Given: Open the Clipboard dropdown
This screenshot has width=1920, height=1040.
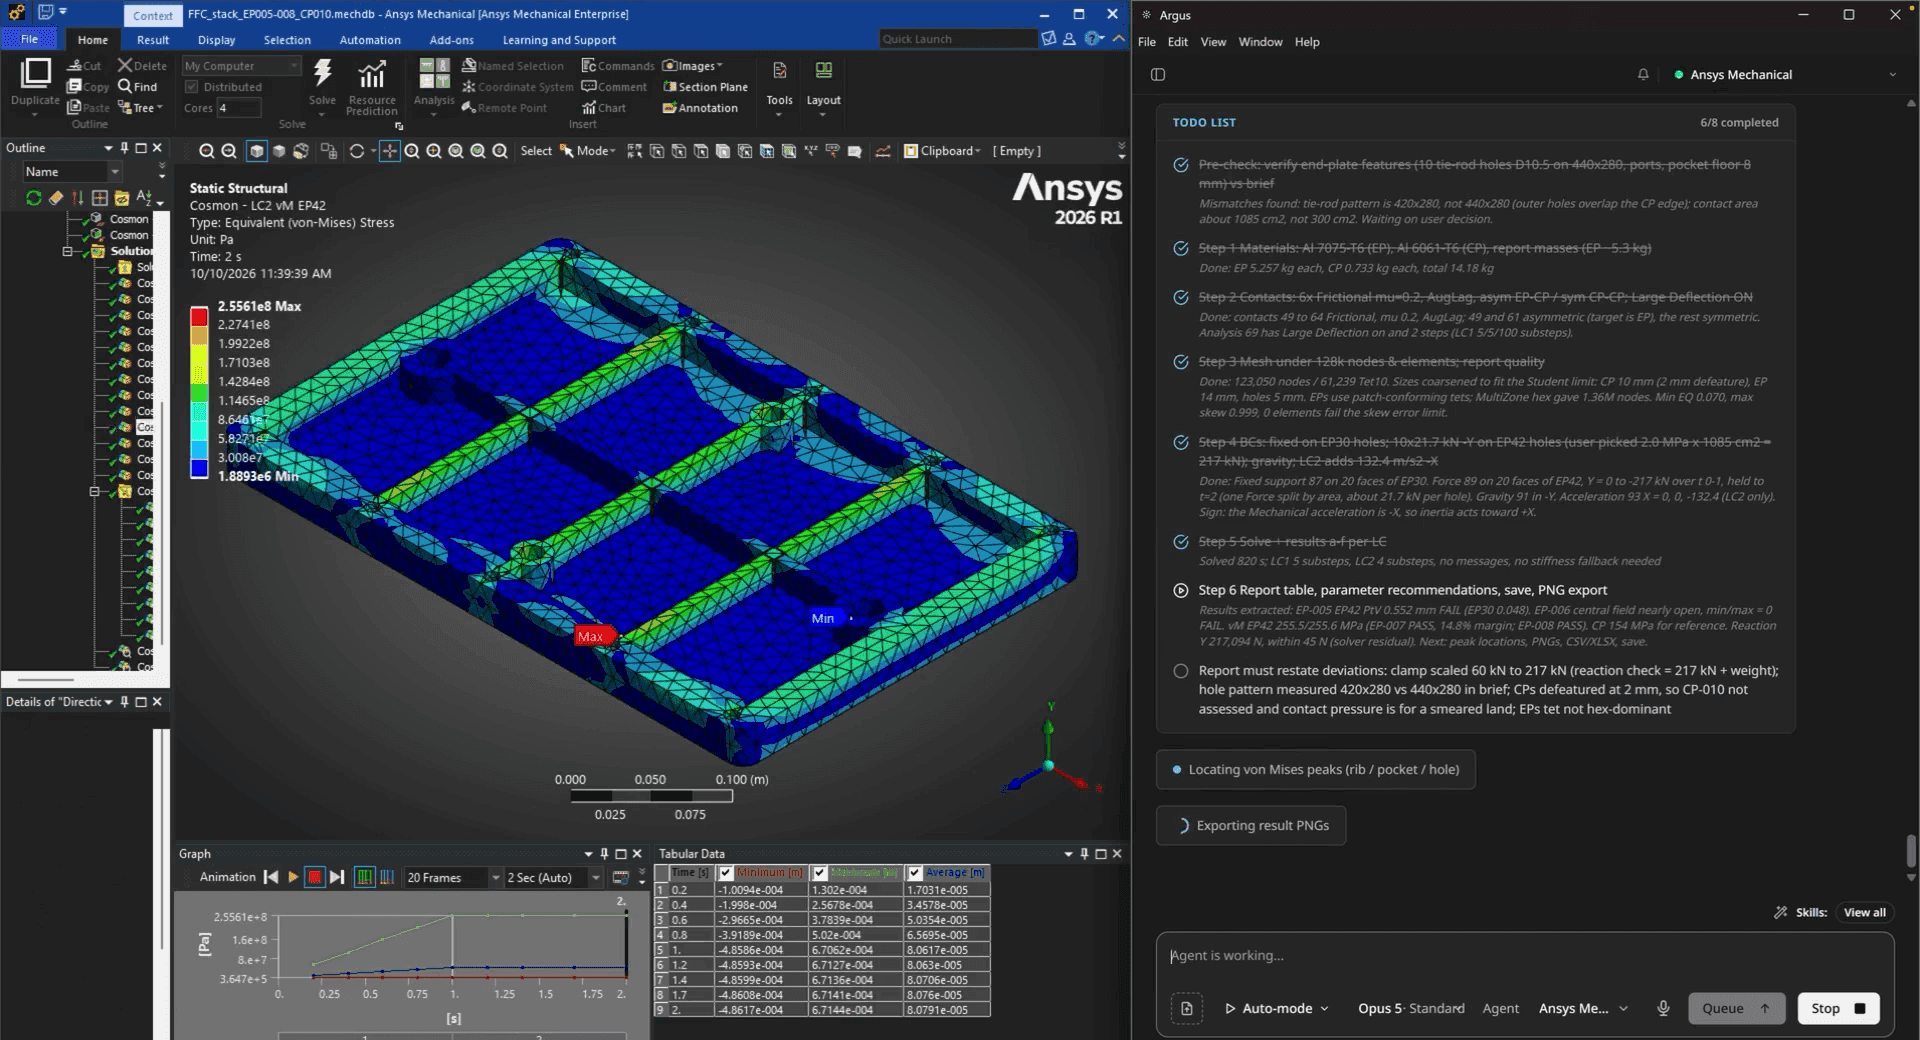Looking at the screenshot, I should click(943, 151).
